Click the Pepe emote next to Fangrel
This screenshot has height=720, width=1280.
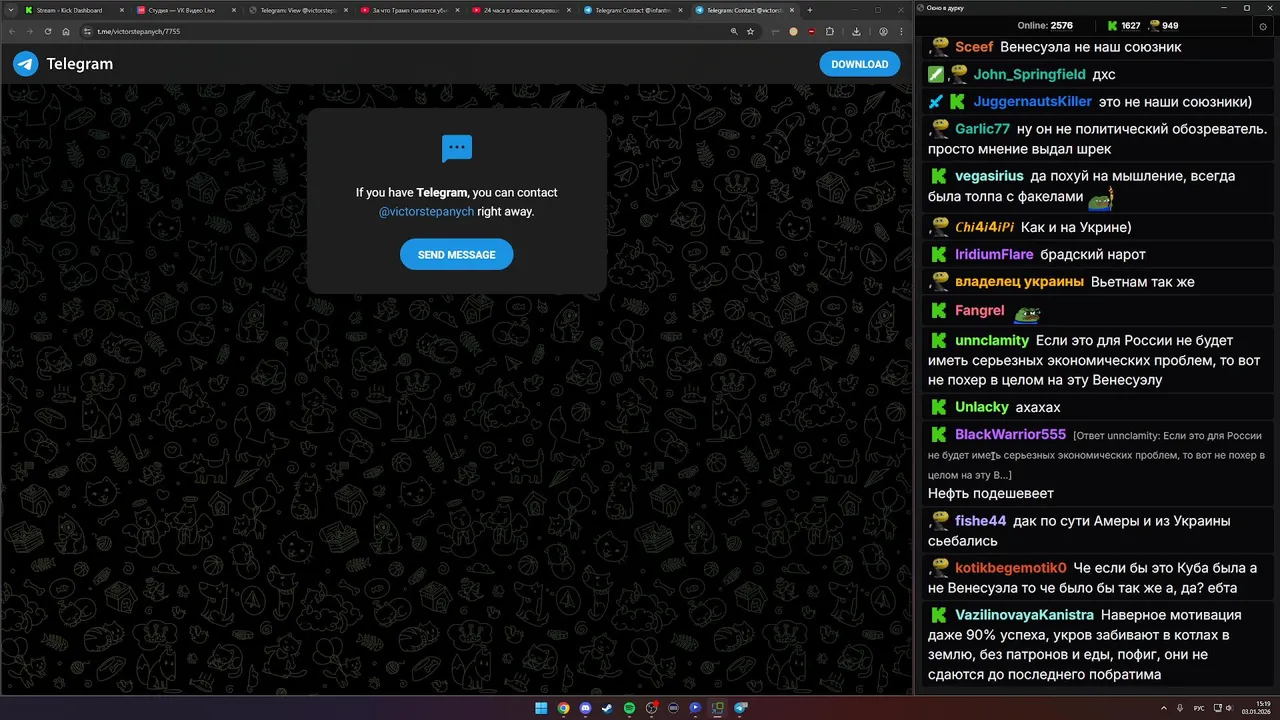(1026, 313)
